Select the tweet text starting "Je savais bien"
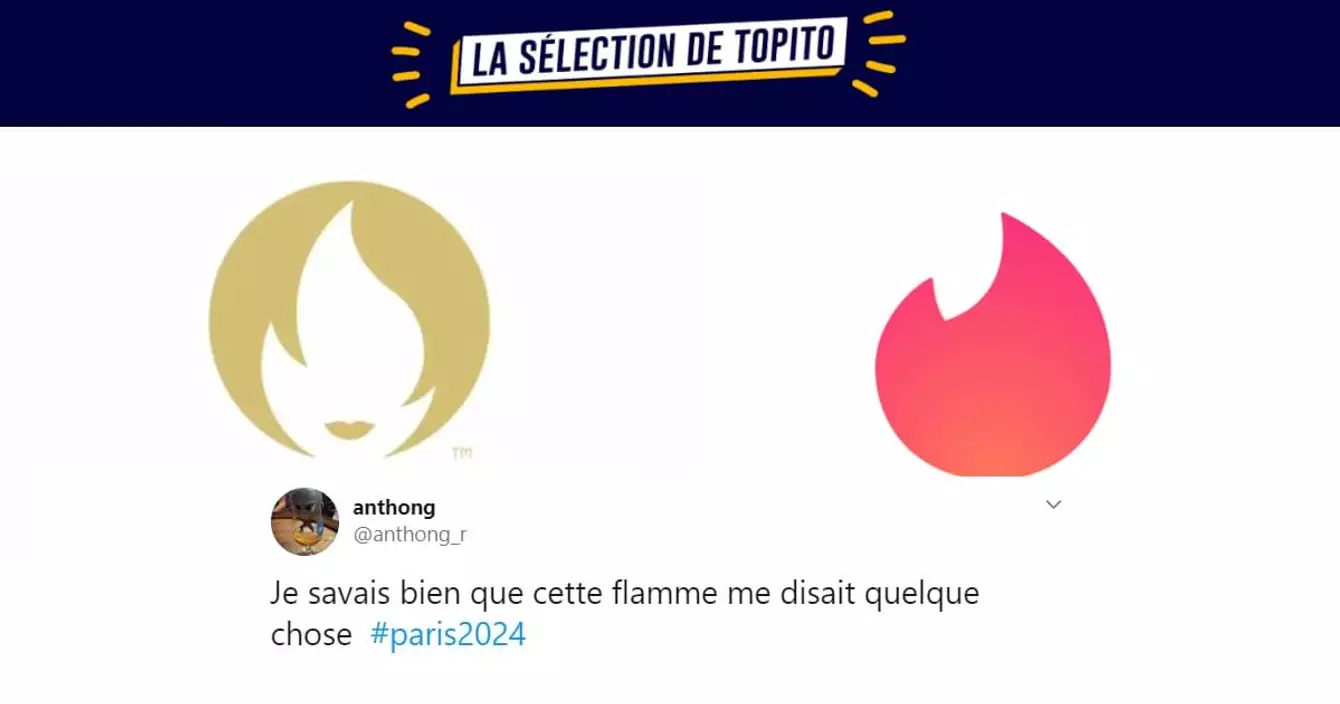 625,614
